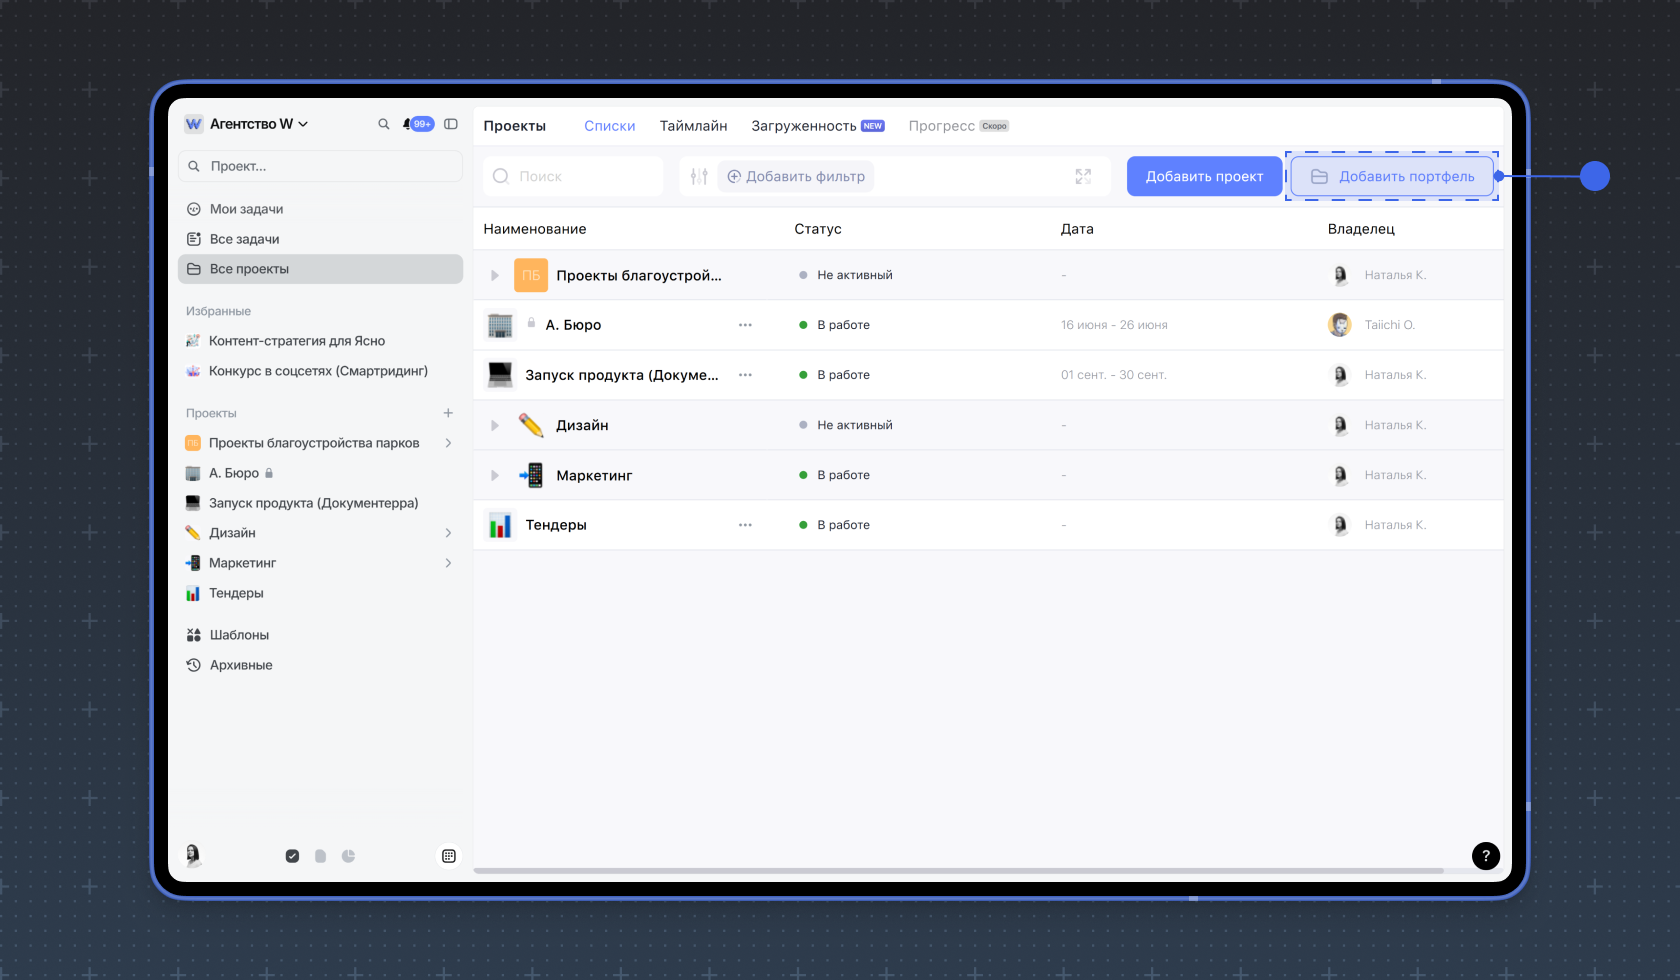
Task: Switch to the Таймлайн tab
Action: pyautogui.click(x=693, y=126)
